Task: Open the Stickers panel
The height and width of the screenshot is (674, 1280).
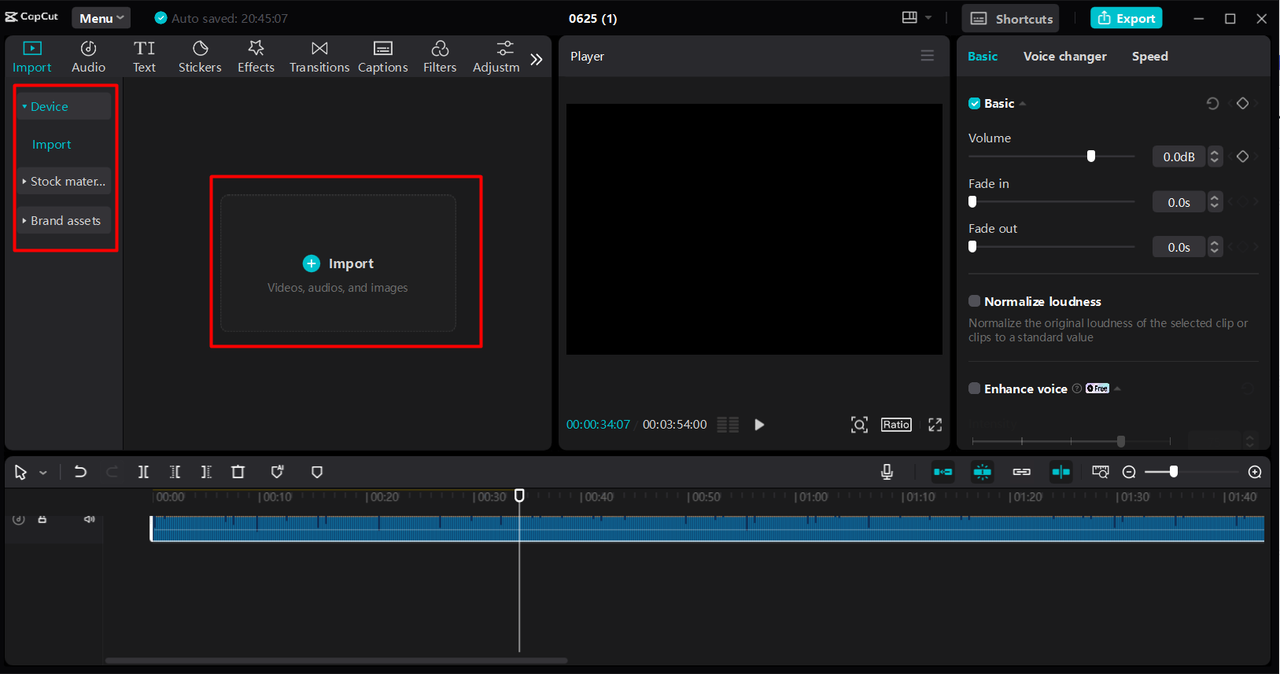Action: click(x=200, y=56)
